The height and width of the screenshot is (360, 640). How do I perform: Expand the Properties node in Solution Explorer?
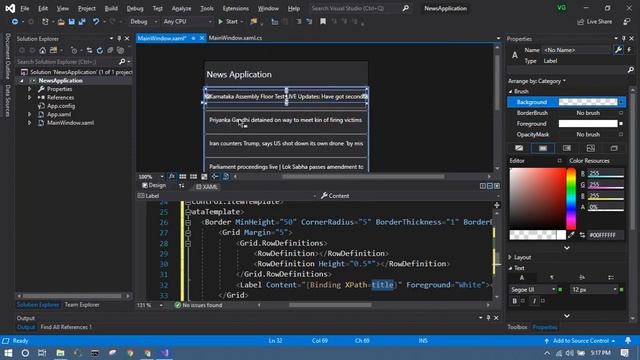[x=29, y=89]
